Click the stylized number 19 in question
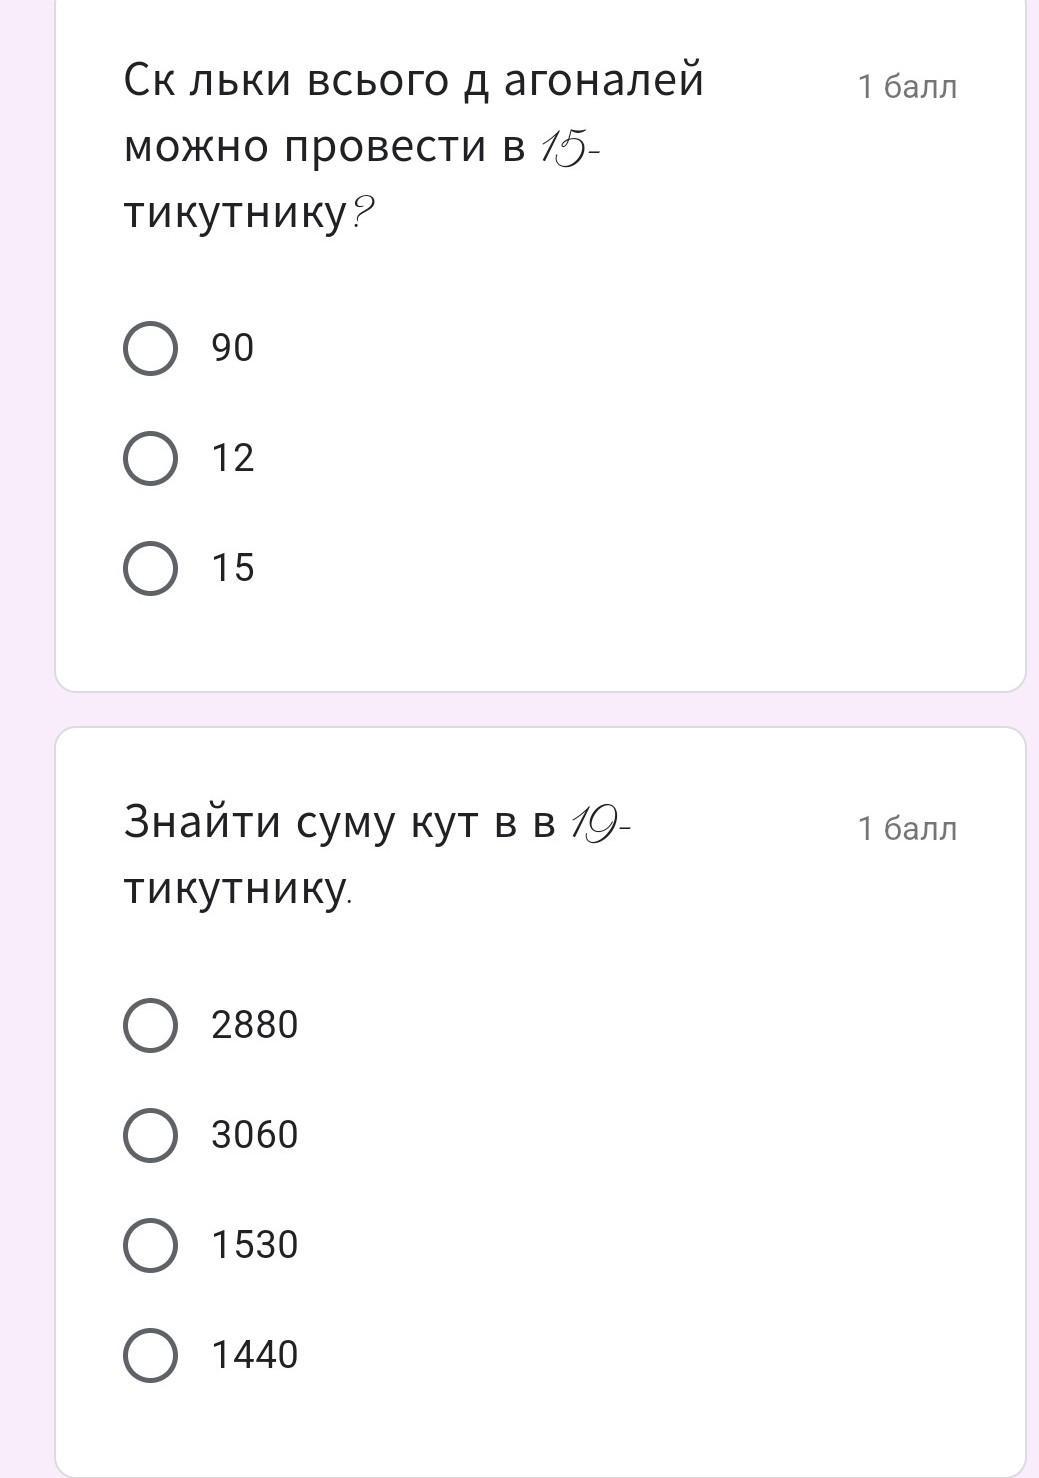Image resolution: width=1039 pixels, height=1478 pixels. 594,825
